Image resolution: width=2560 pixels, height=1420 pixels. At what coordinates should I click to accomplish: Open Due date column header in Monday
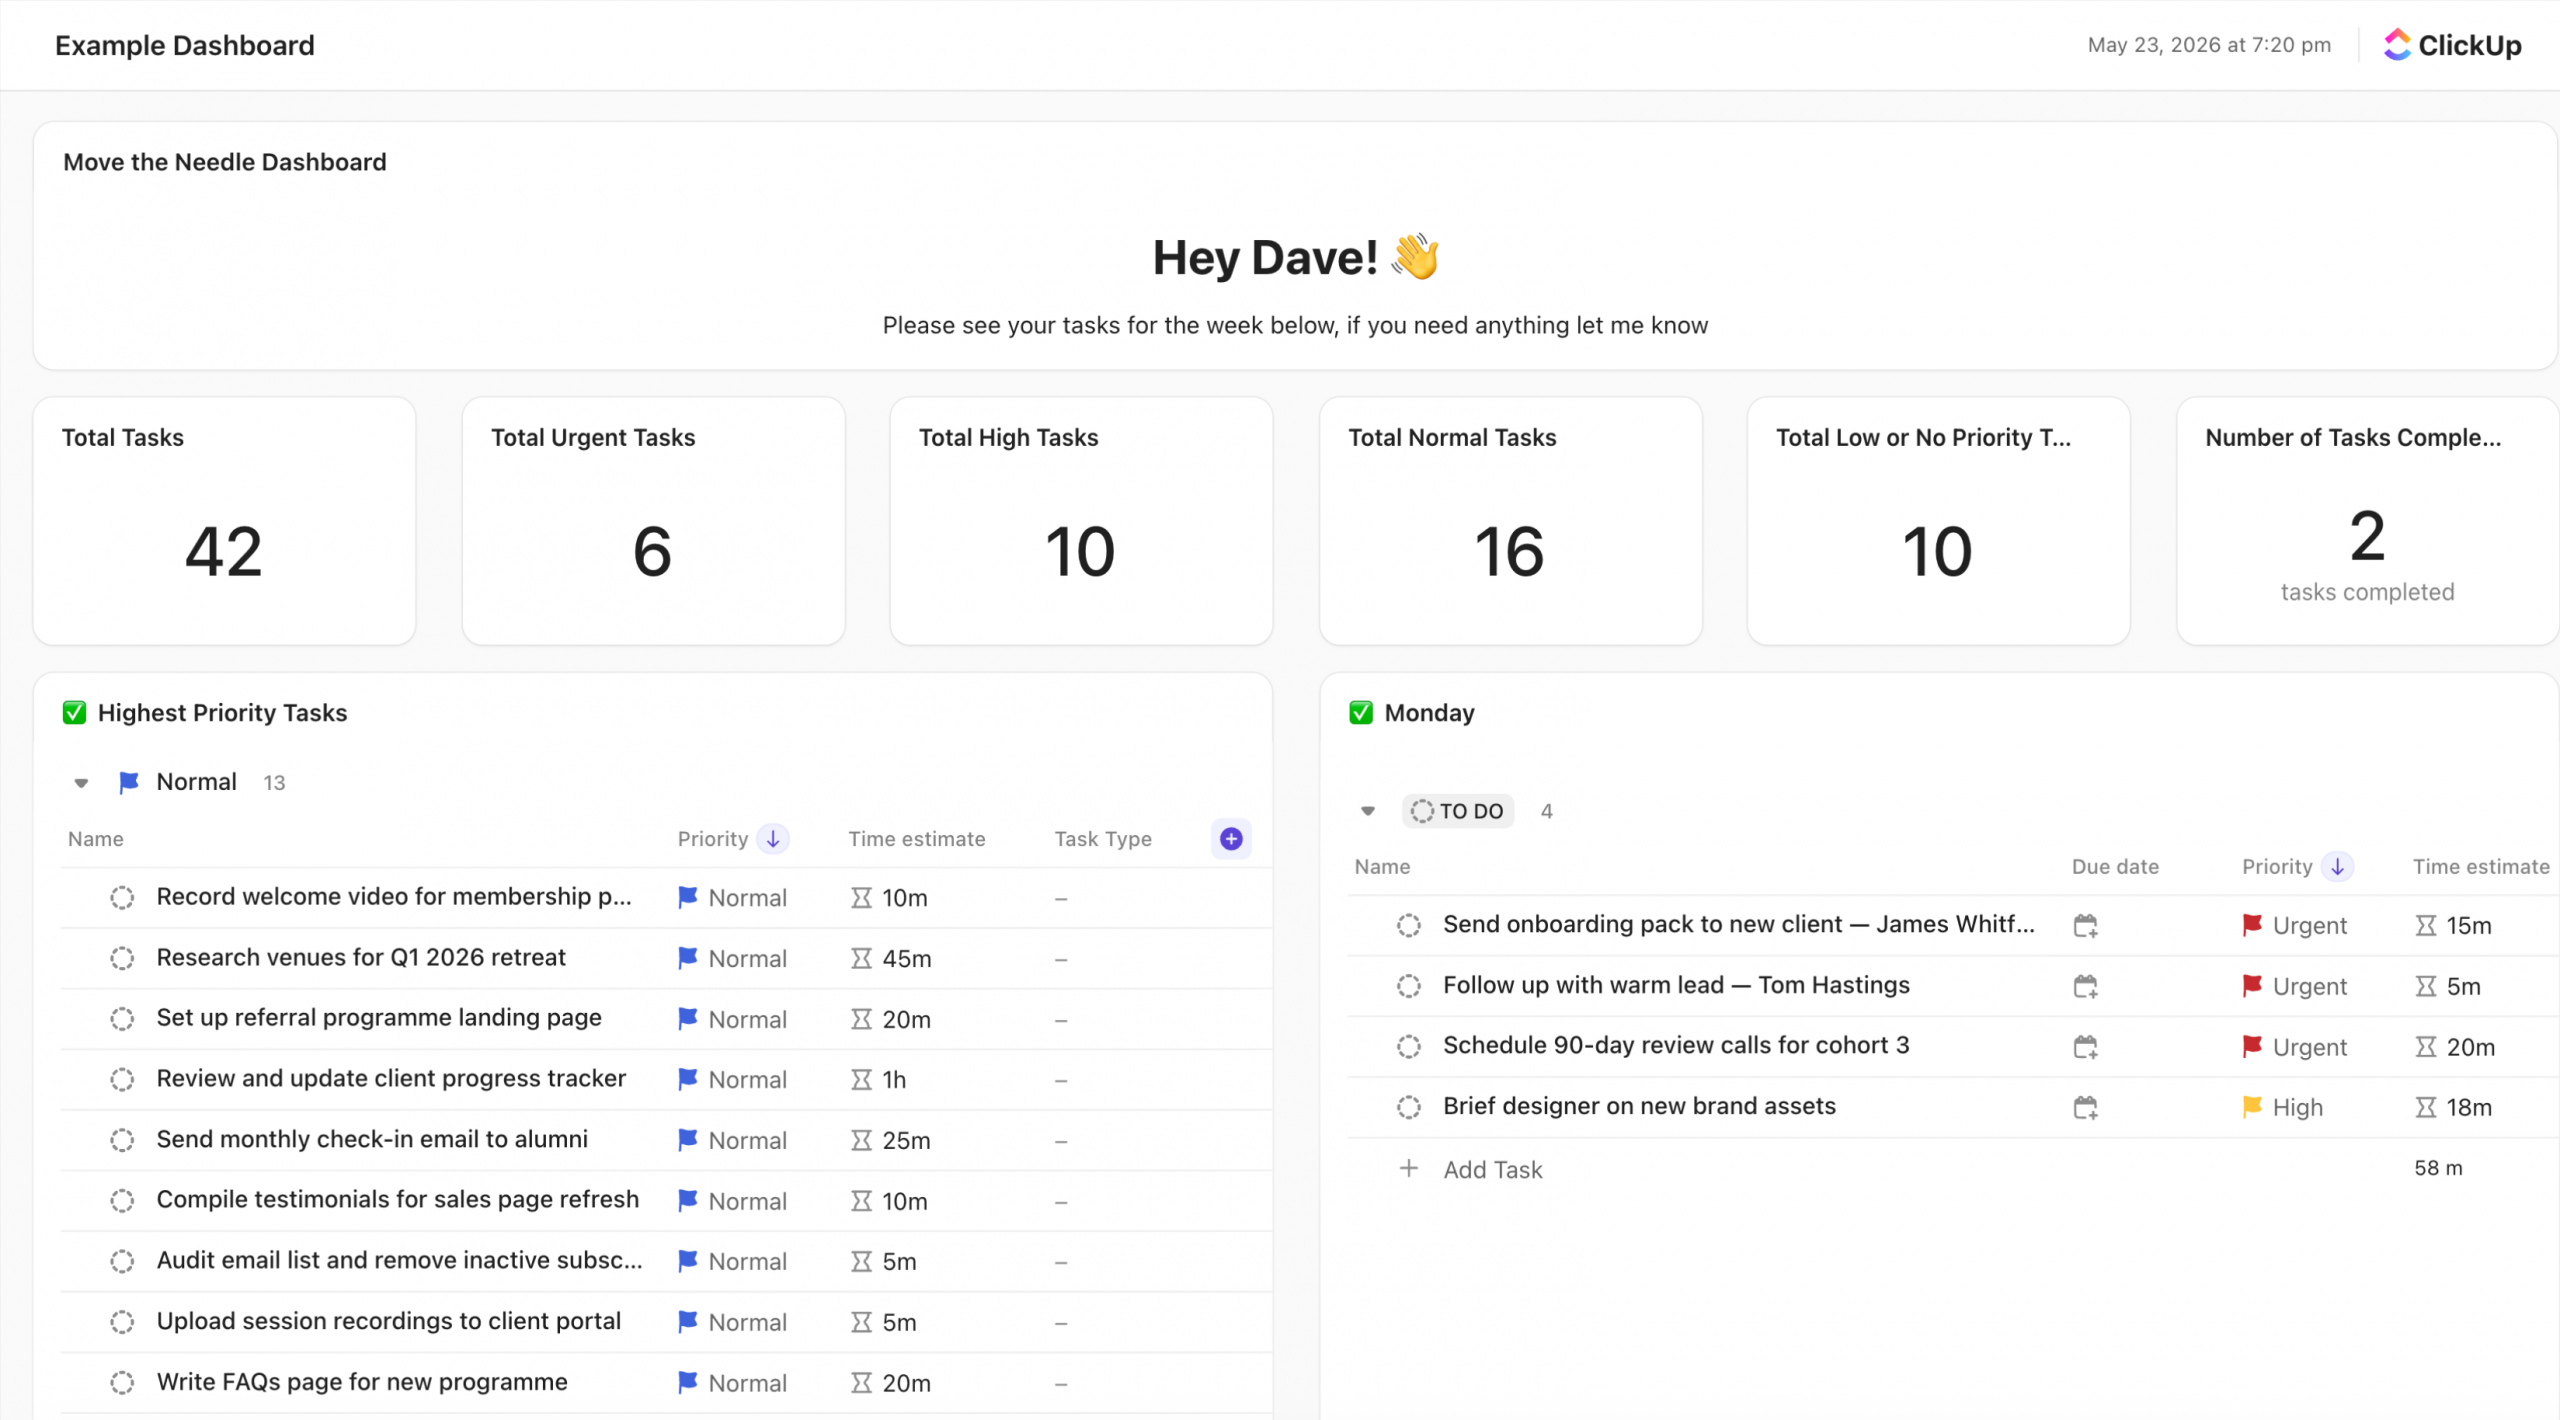tap(2114, 867)
